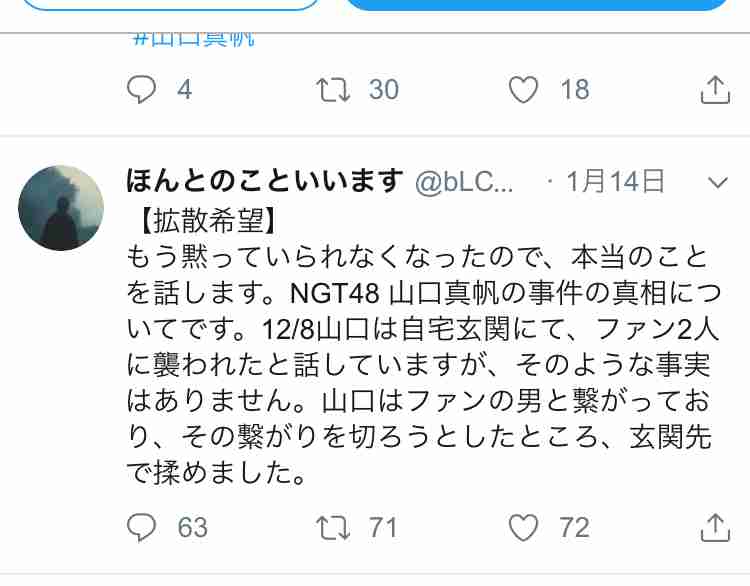The height and width of the screenshot is (586, 750).
Task: Reply to the tweet with 63 replies
Action: [x=141, y=528]
